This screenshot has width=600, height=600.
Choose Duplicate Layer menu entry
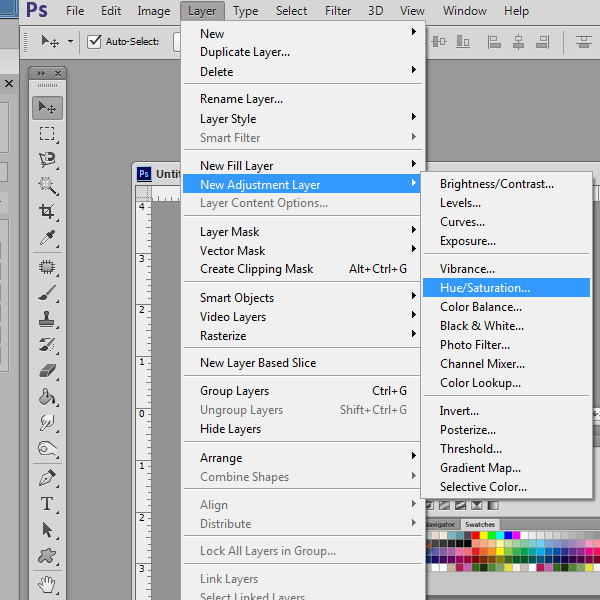tap(245, 52)
